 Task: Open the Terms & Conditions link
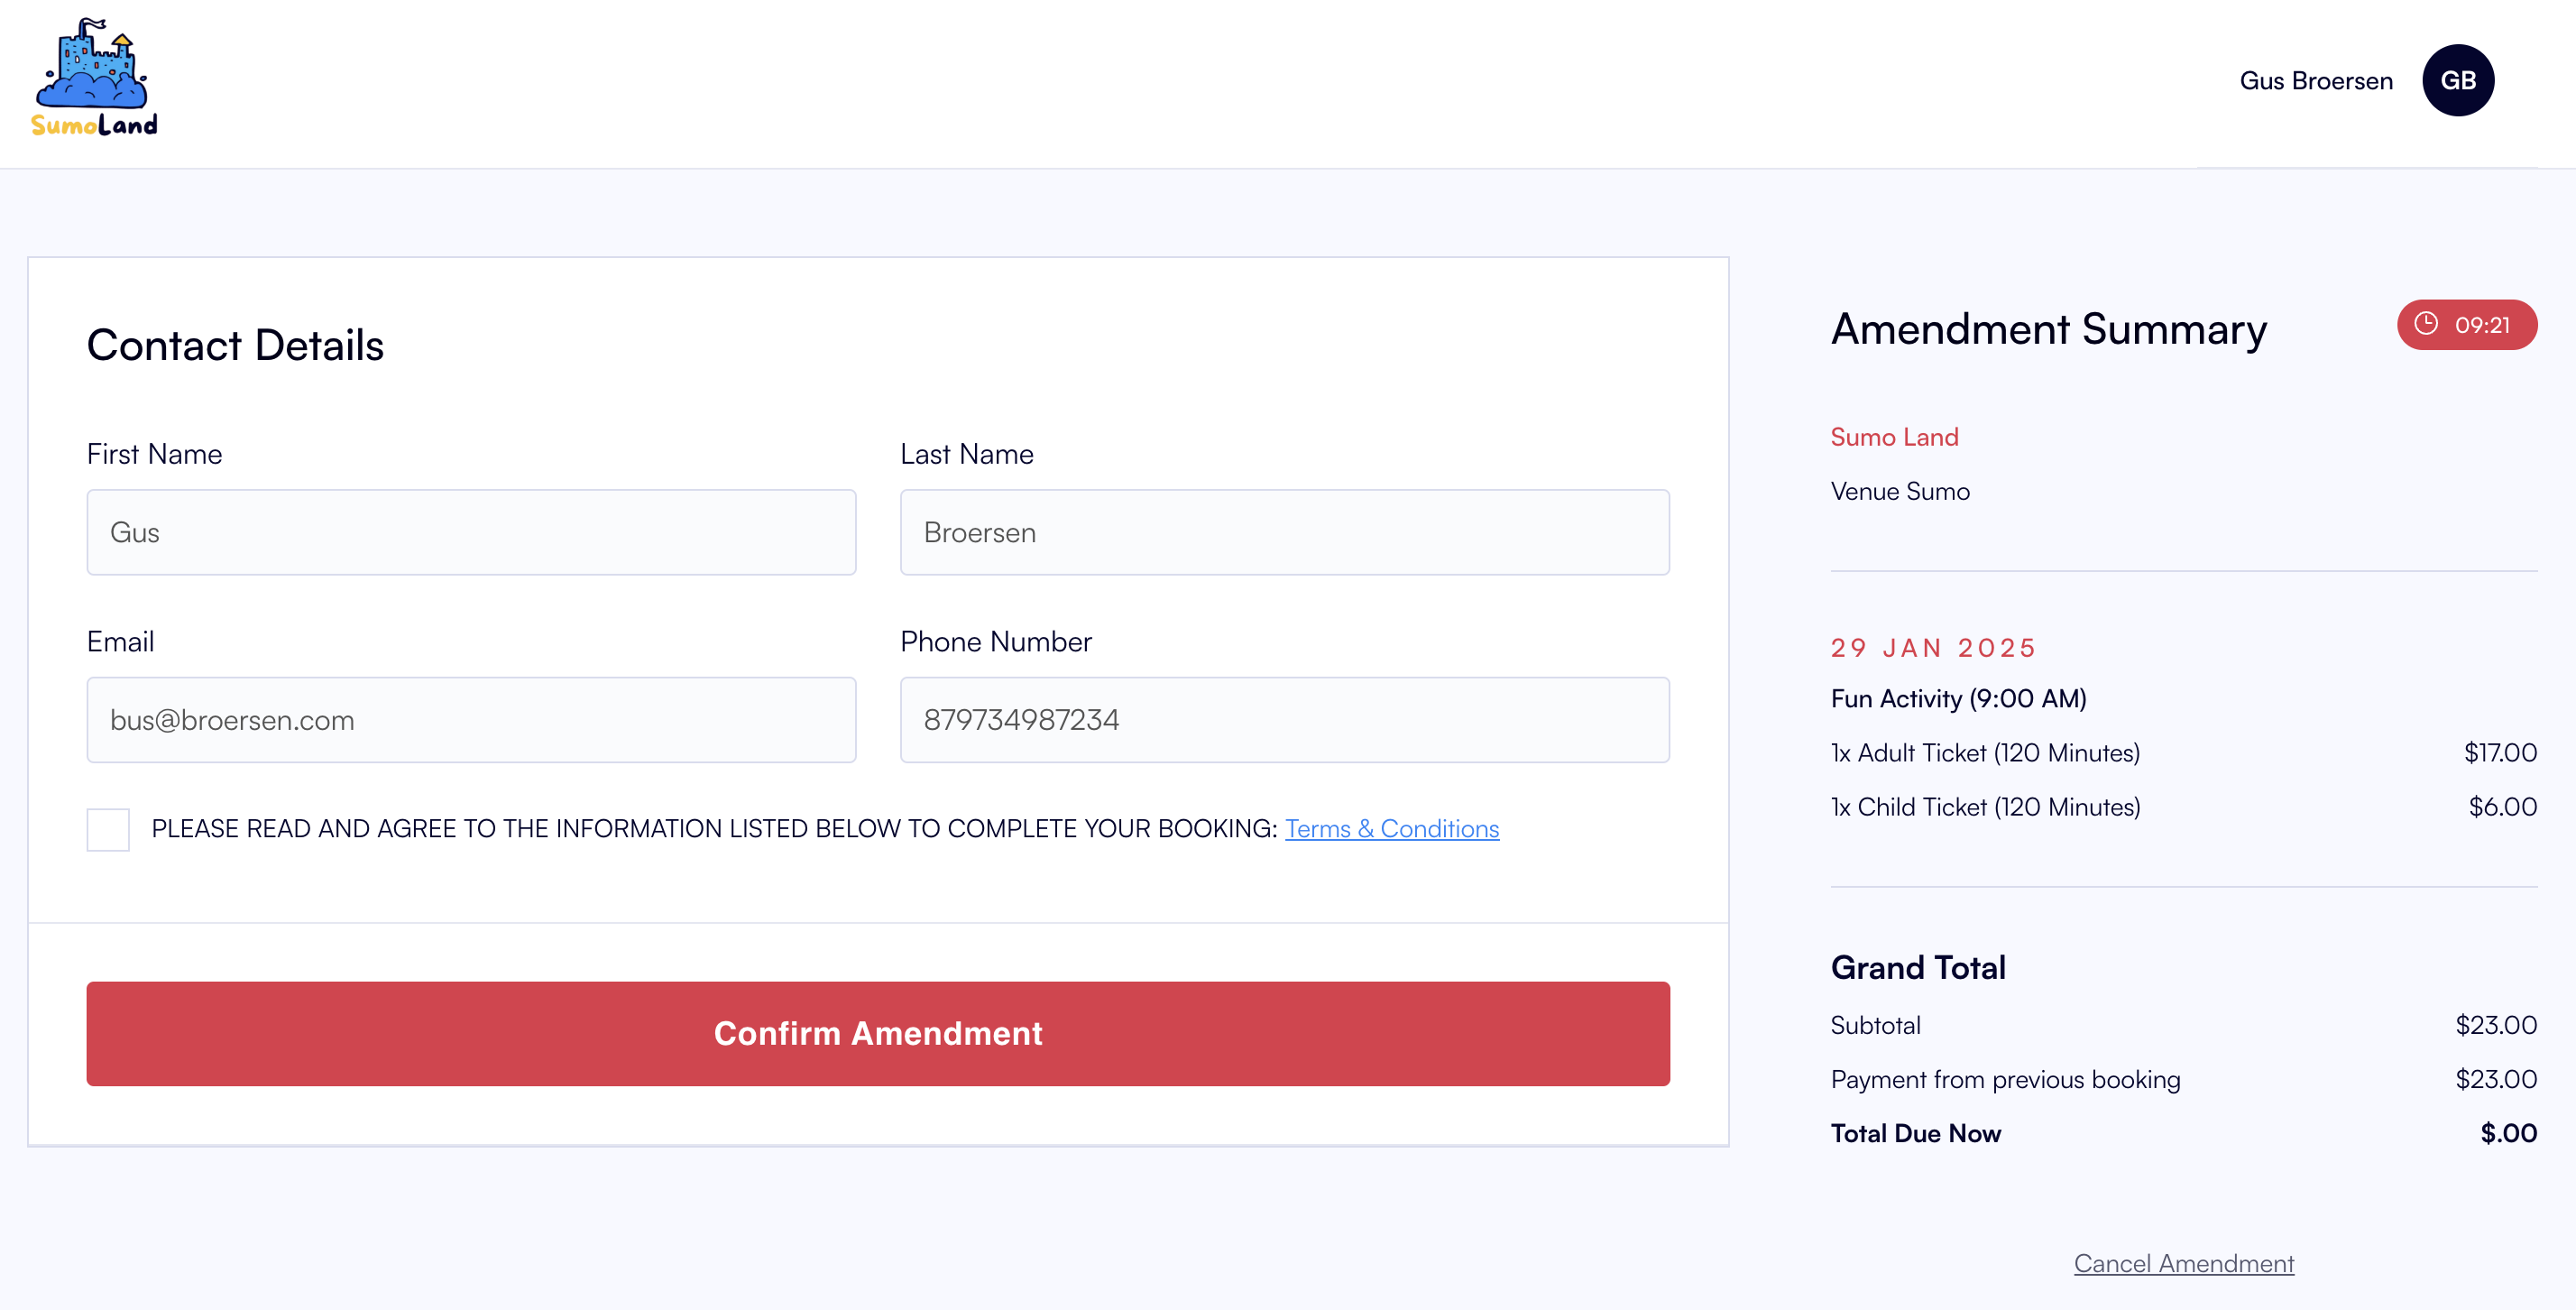pos(1391,829)
